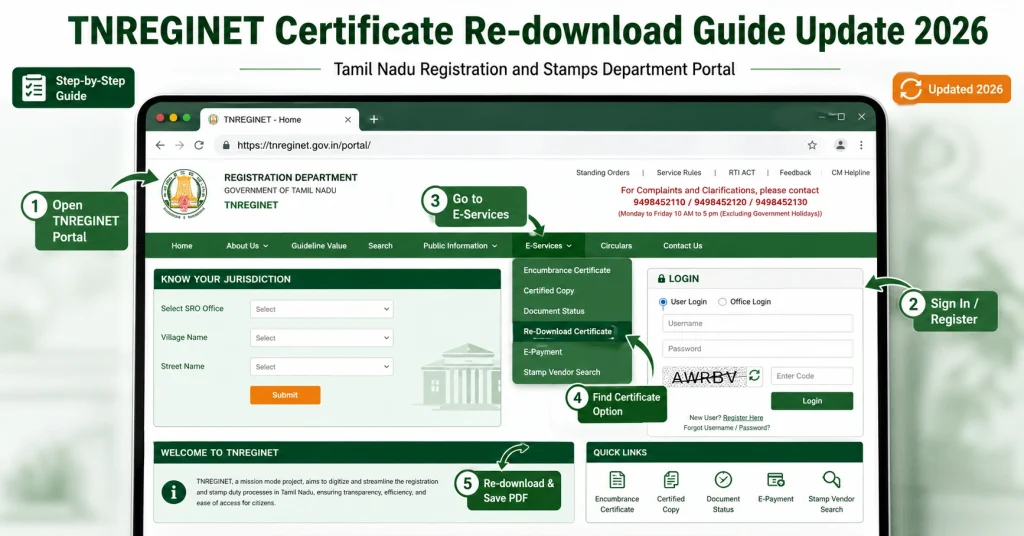This screenshot has height=536, width=1024.
Task: Select the Office Login radio button
Action: click(x=722, y=302)
